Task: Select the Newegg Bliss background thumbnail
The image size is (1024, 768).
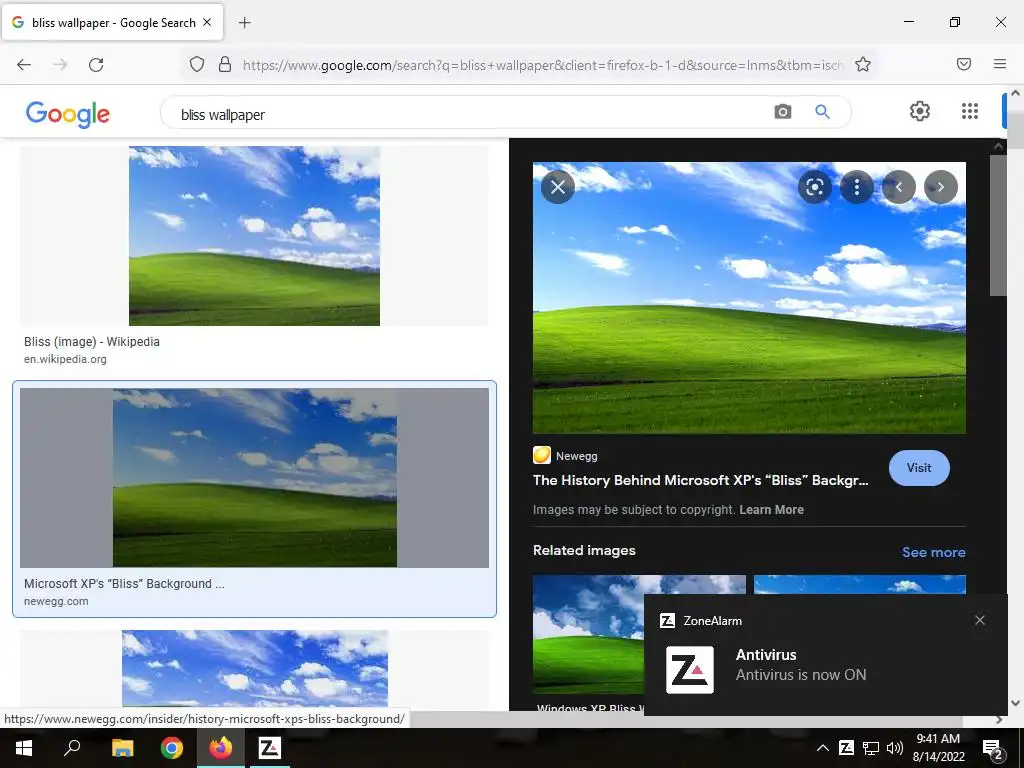Action: click(x=255, y=477)
